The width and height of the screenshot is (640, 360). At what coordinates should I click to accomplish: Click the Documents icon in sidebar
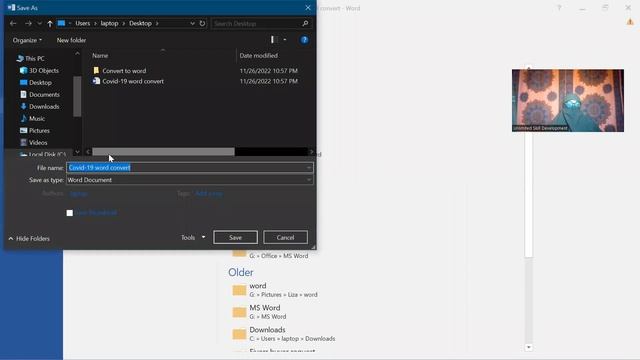[x=24, y=94]
